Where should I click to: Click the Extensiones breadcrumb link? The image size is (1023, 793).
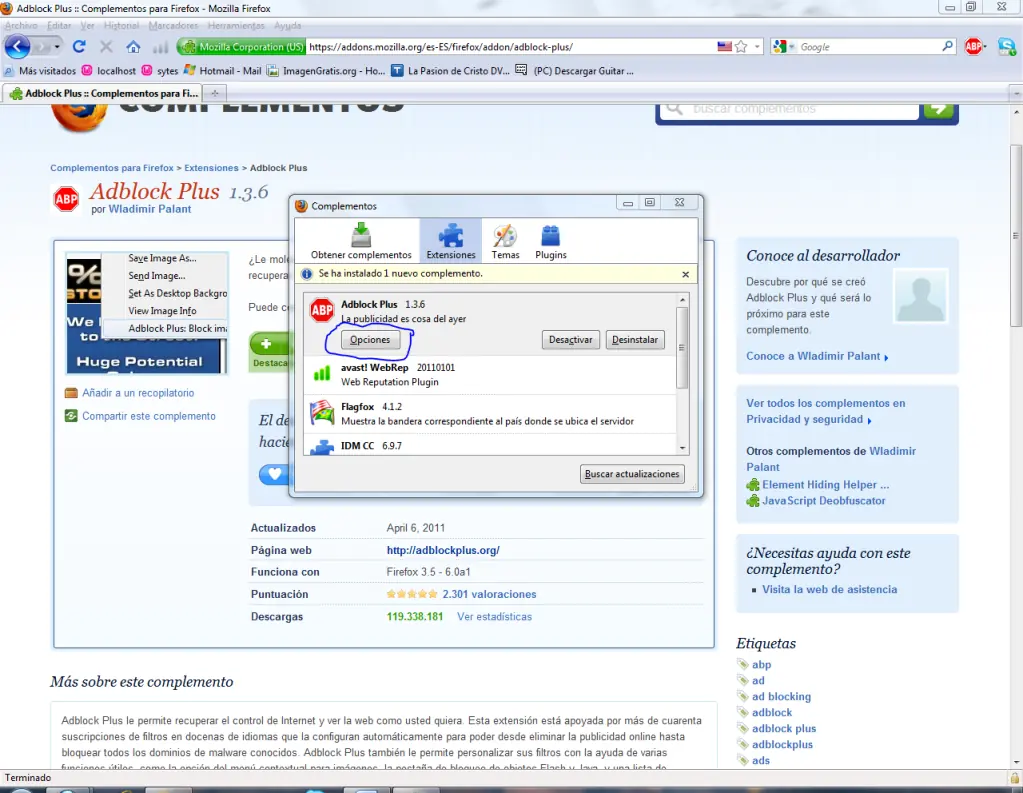coord(211,168)
